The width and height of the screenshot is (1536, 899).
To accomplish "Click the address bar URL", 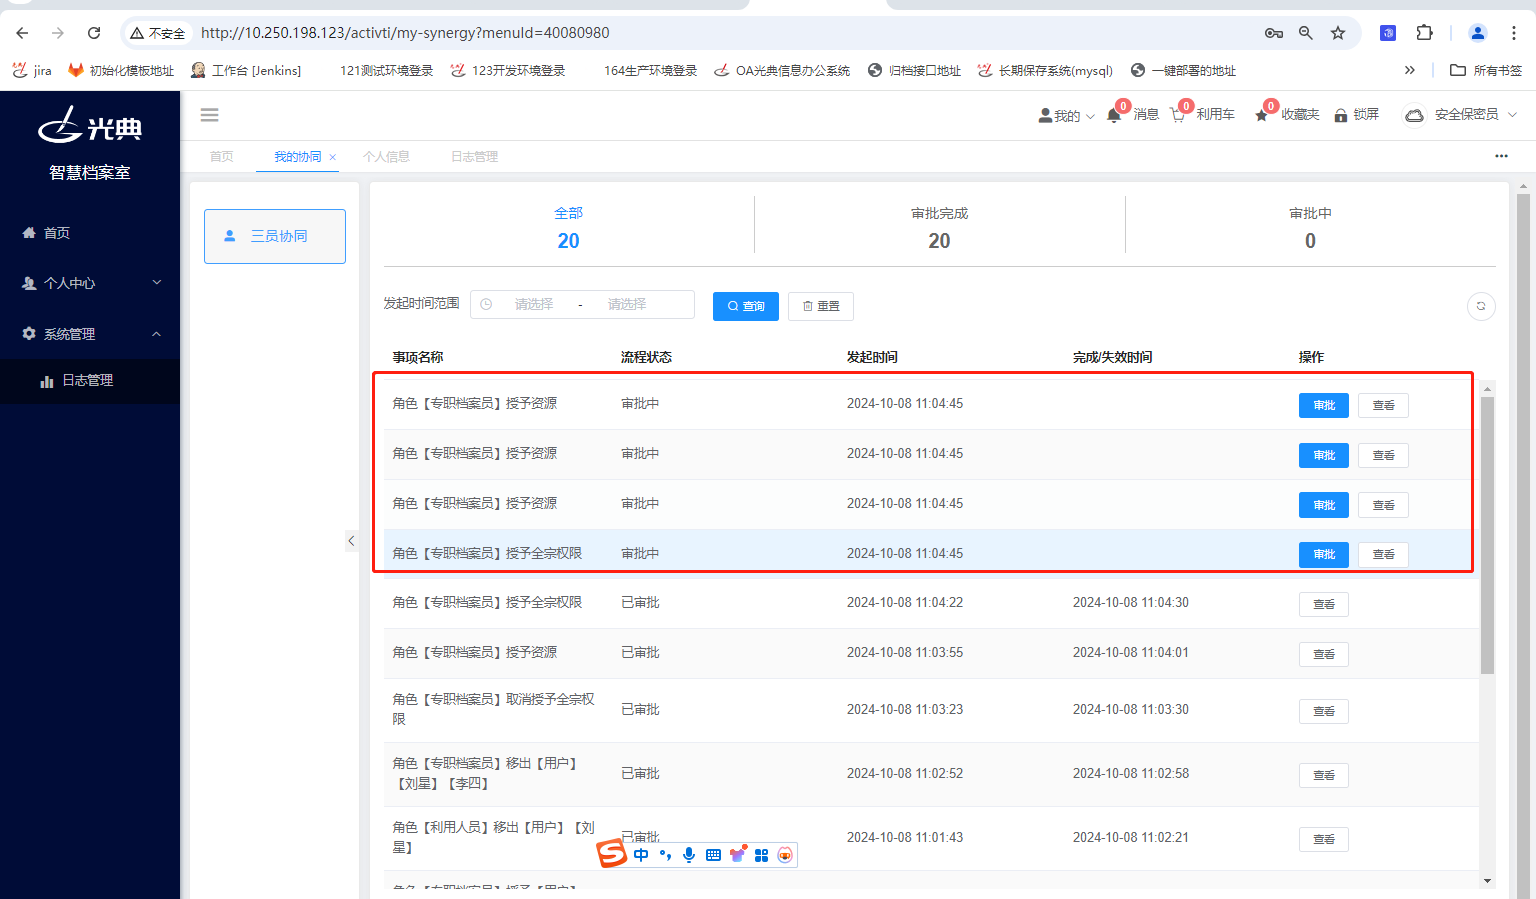I will 405,33.
